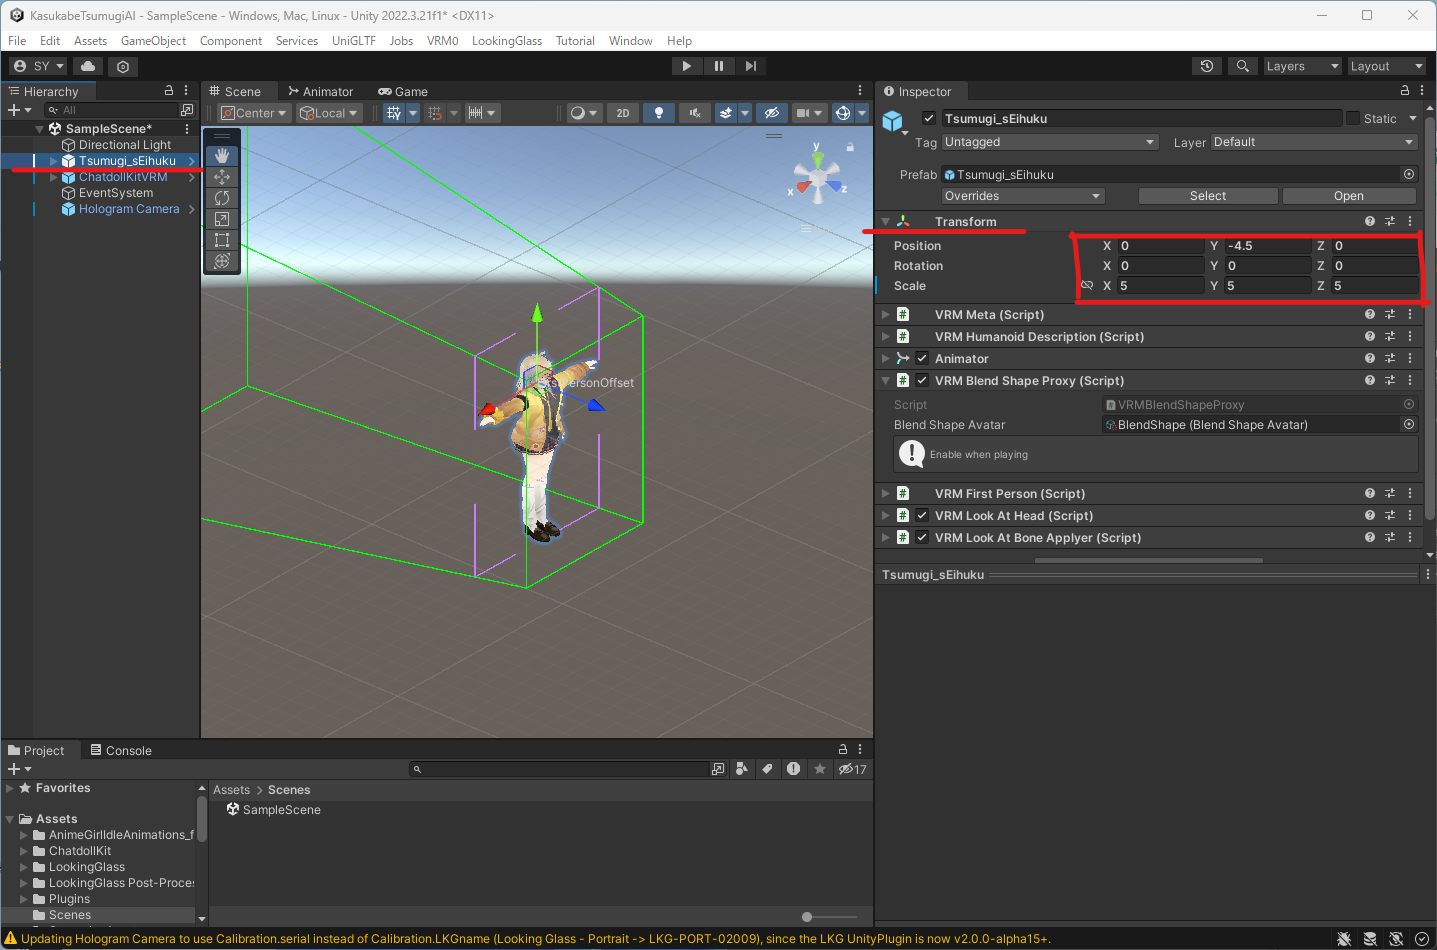The height and width of the screenshot is (950, 1437).
Task: Switch to the Game tab
Action: (x=403, y=91)
